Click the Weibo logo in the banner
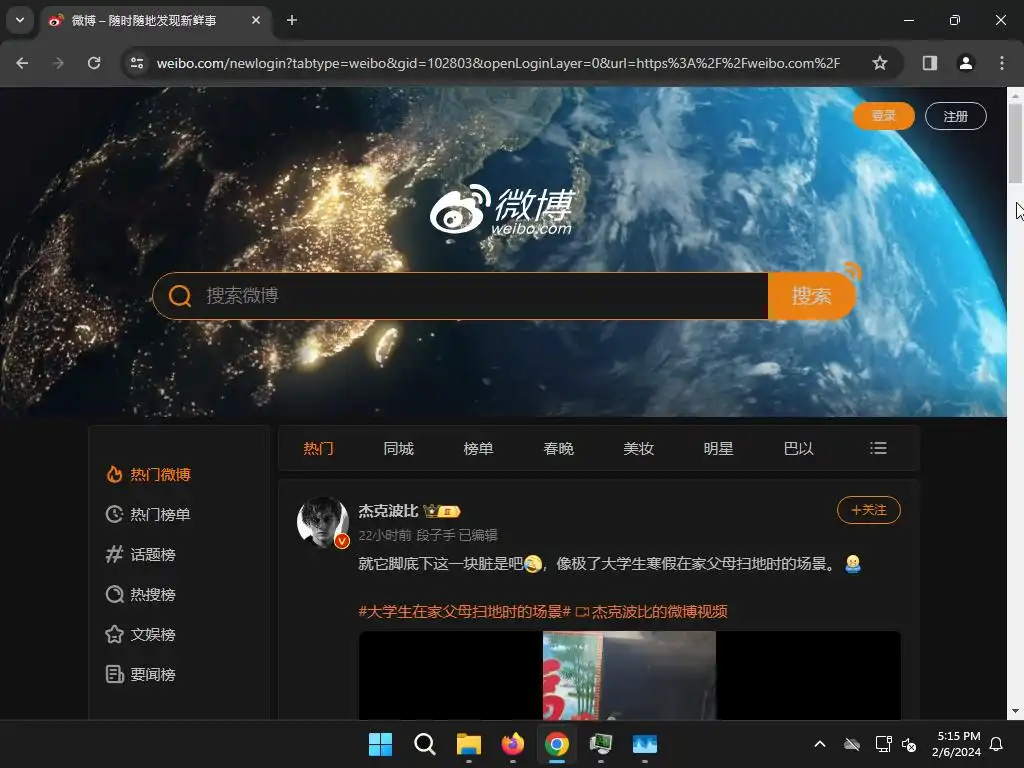The height and width of the screenshot is (768, 1024). click(501, 209)
